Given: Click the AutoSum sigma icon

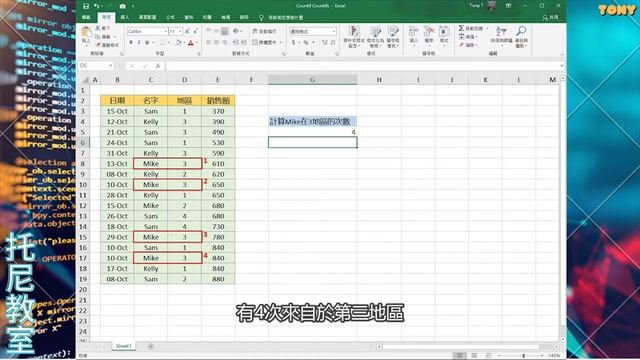Looking at the screenshot, I should pyautogui.click(x=461, y=28).
